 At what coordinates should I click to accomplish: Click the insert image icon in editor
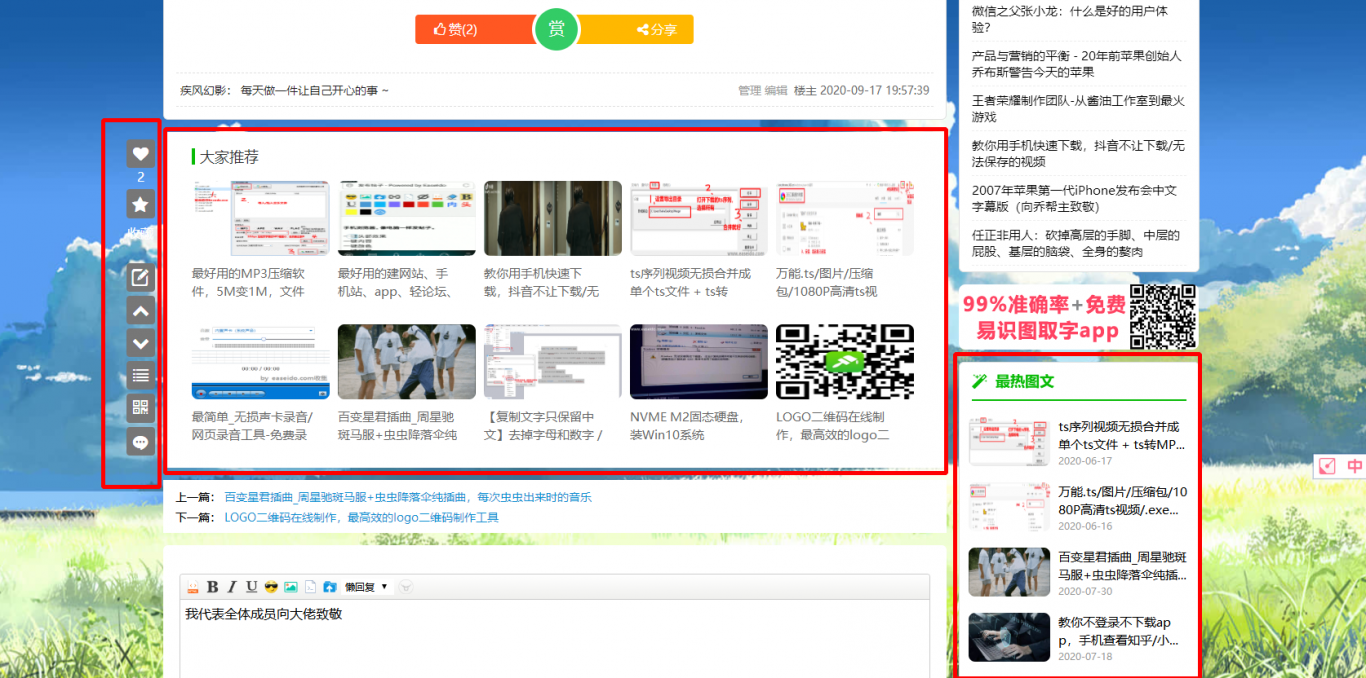291,587
